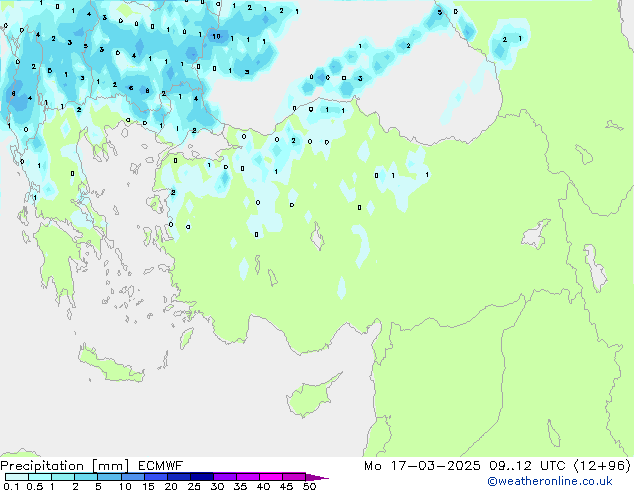Open the weatheronline.co.uk copyright link
The height and width of the screenshot is (490, 634).
(x=549, y=481)
